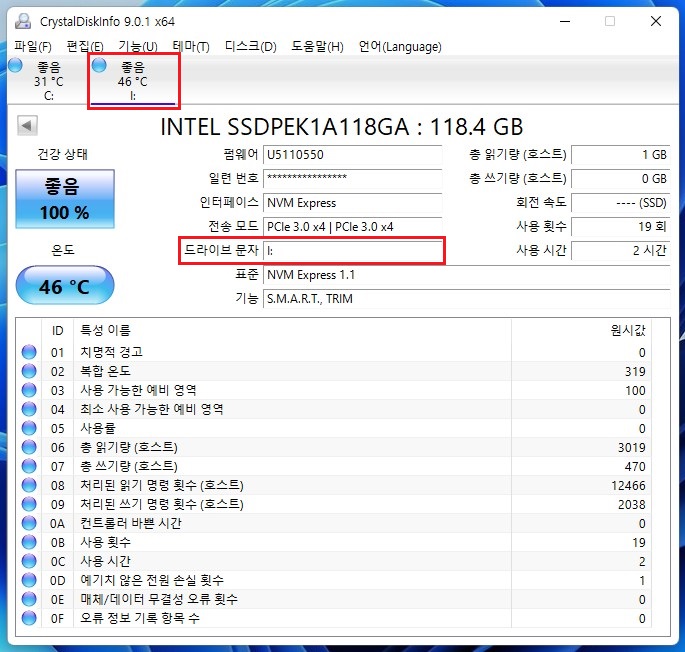
Task: Open the 기능(U) menu
Action: pos(138,46)
